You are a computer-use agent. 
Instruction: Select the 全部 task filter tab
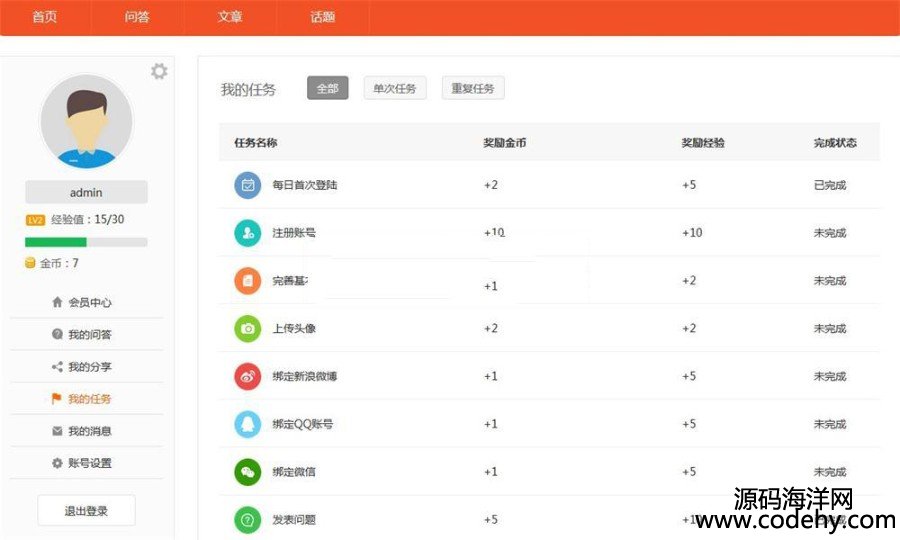click(328, 88)
